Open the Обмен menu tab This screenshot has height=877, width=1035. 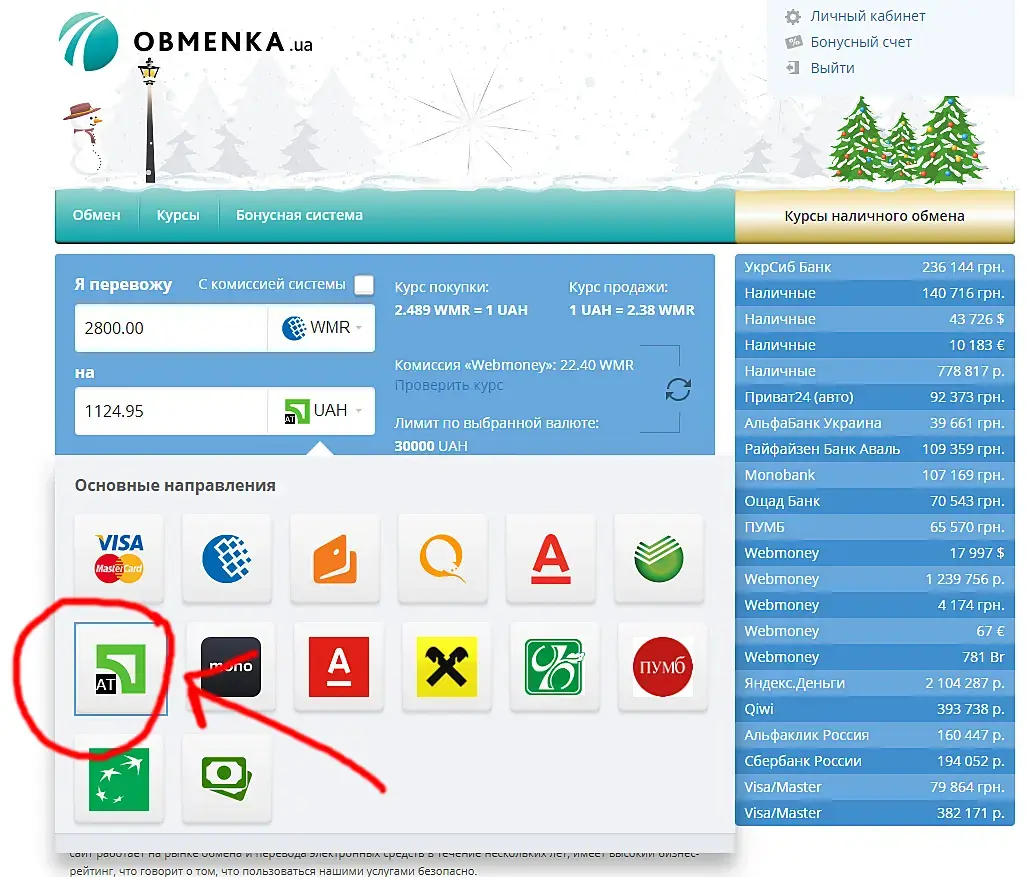96,215
